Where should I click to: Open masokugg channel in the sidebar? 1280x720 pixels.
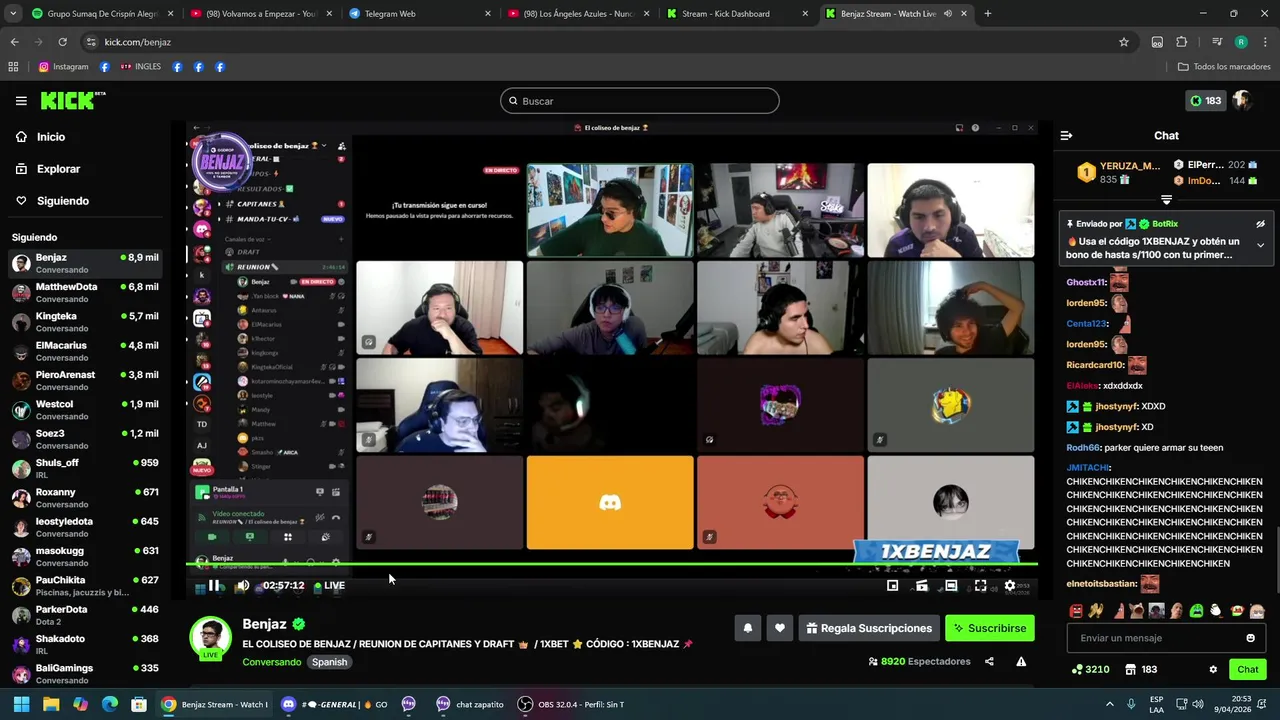click(x=85, y=556)
